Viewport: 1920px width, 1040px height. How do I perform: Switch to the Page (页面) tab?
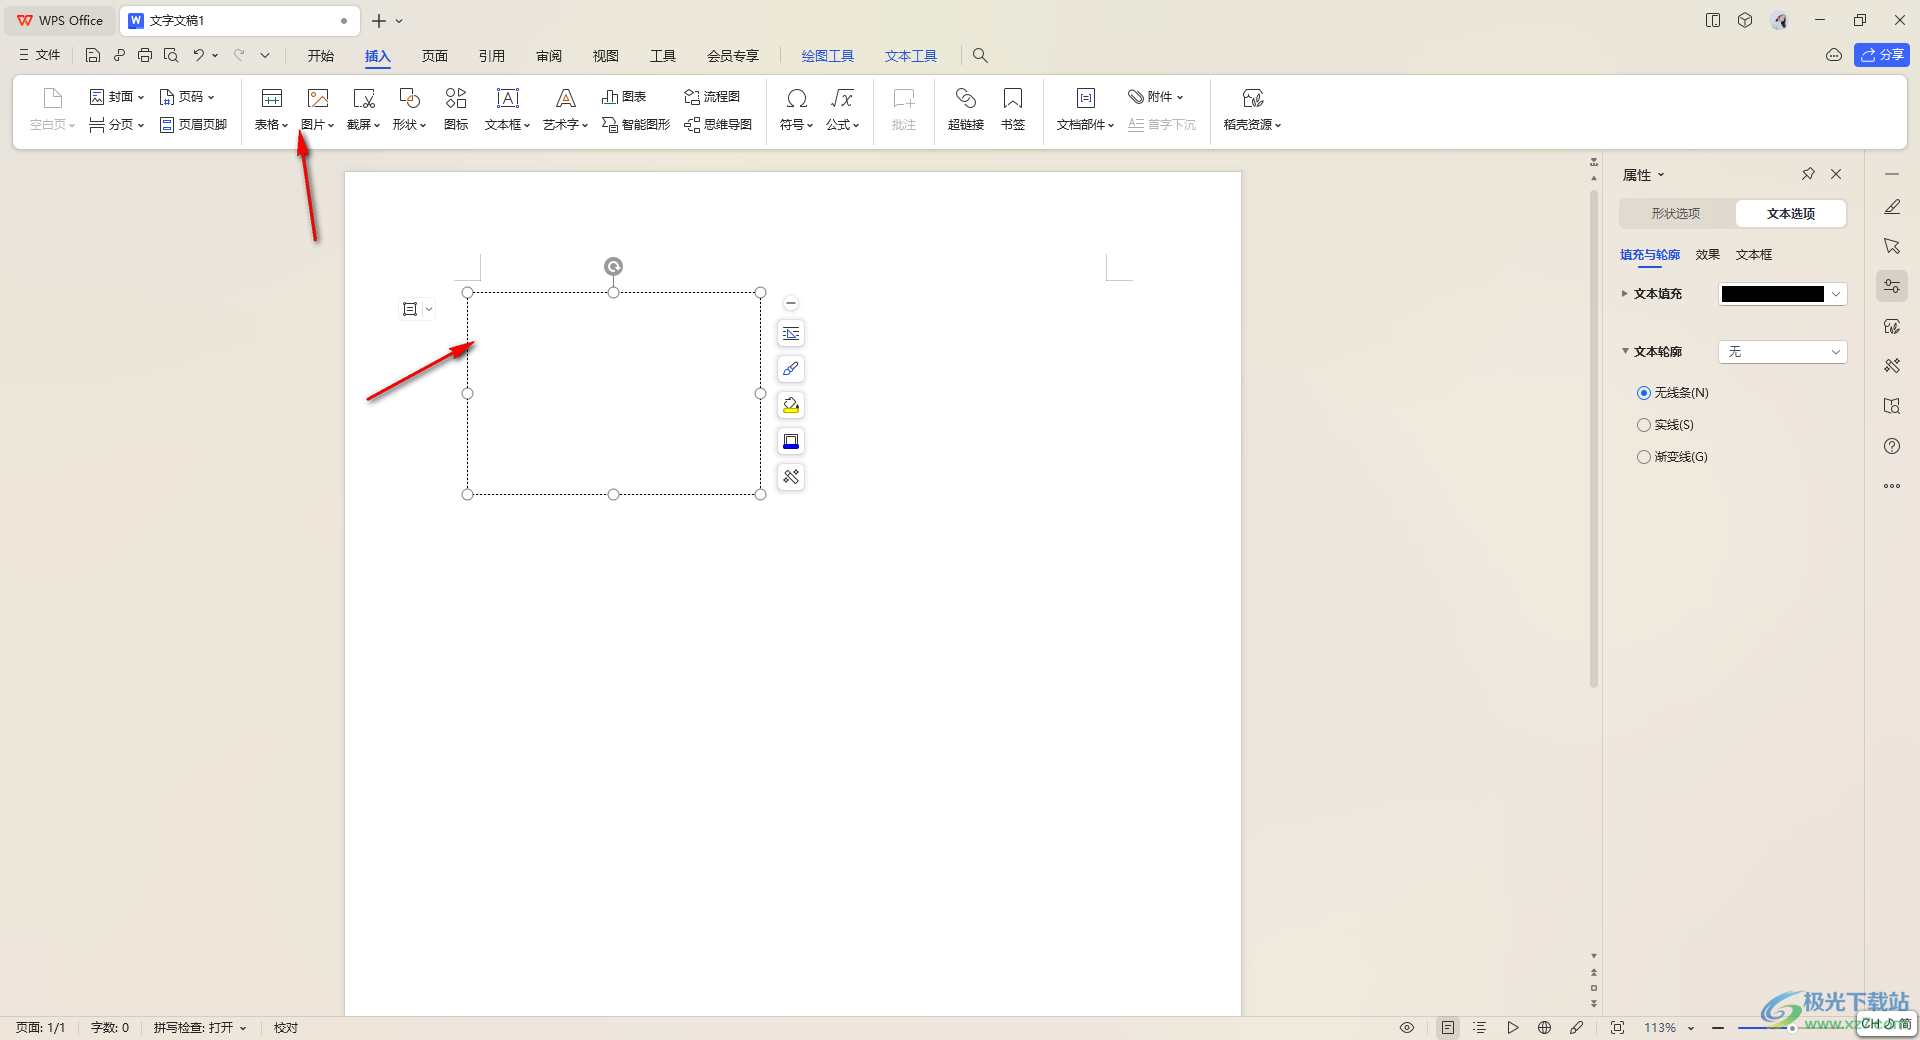tap(435, 56)
